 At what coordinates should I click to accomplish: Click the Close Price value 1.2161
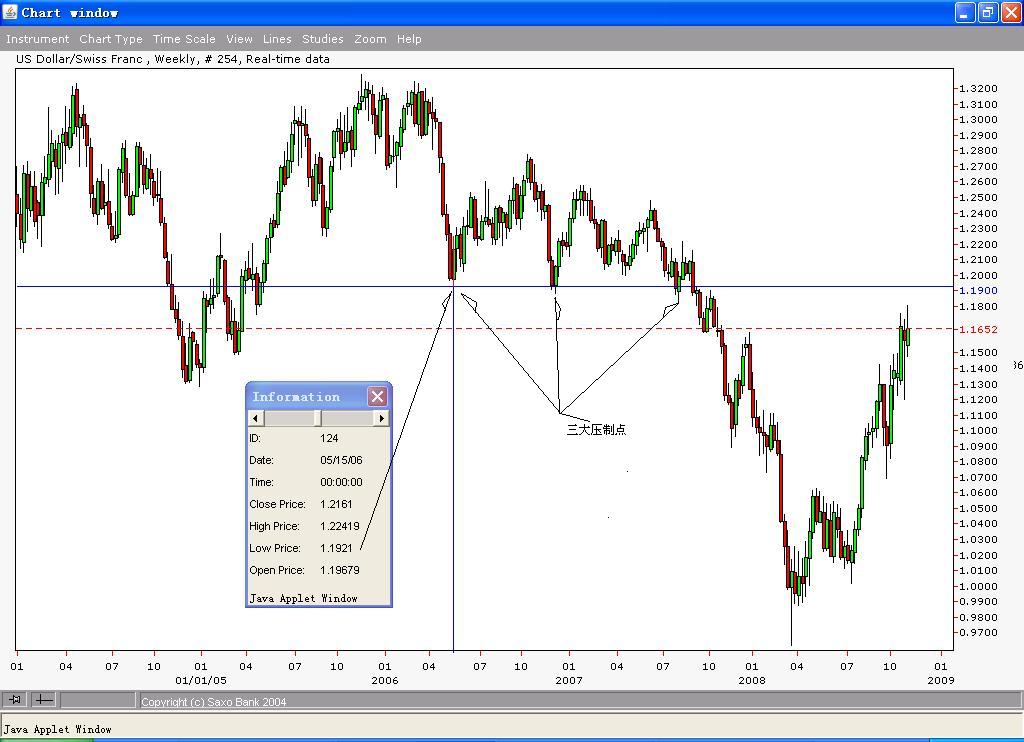coord(336,504)
